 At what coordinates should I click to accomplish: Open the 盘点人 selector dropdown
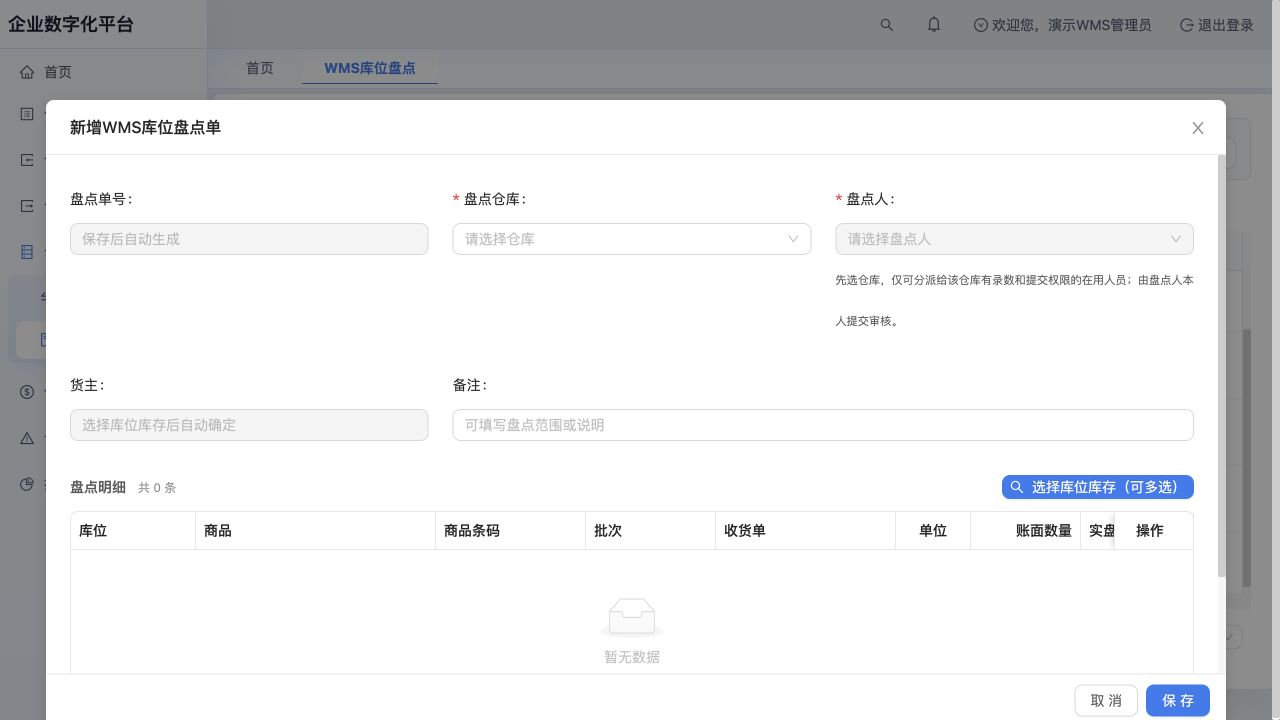[x=1015, y=239]
